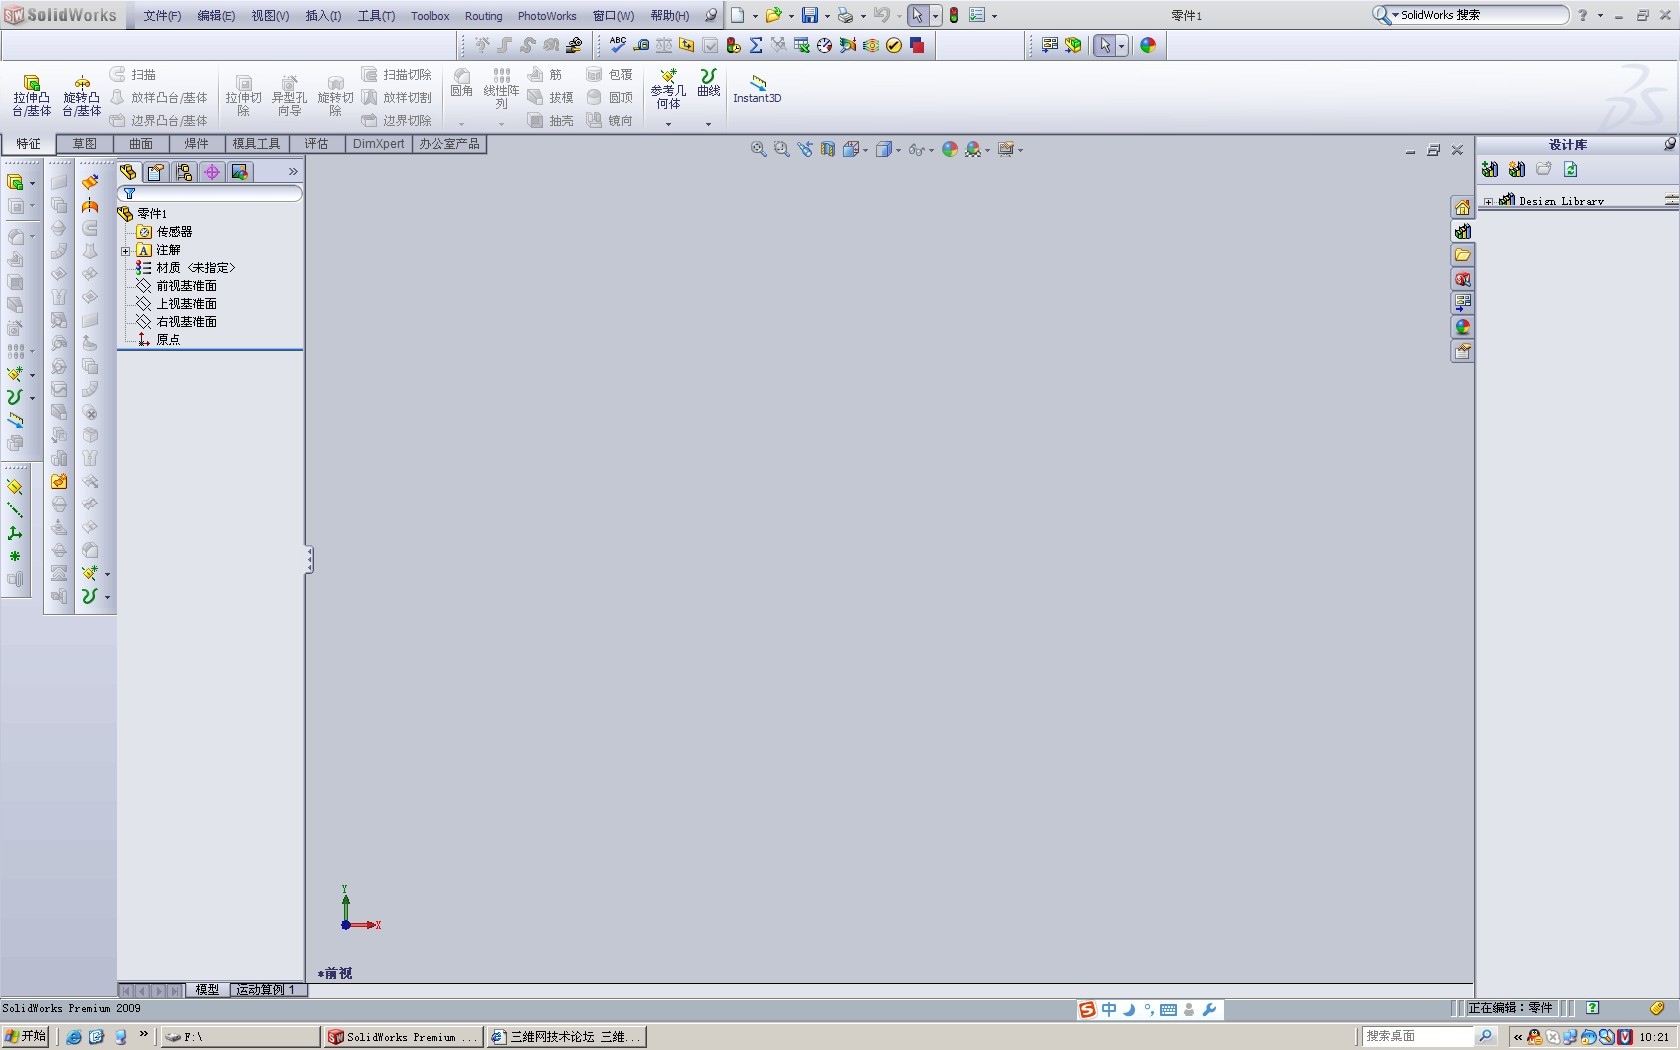Click the red and blue overlapping squares icon
The height and width of the screenshot is (1050, 1680).
(x=917, y=45)
